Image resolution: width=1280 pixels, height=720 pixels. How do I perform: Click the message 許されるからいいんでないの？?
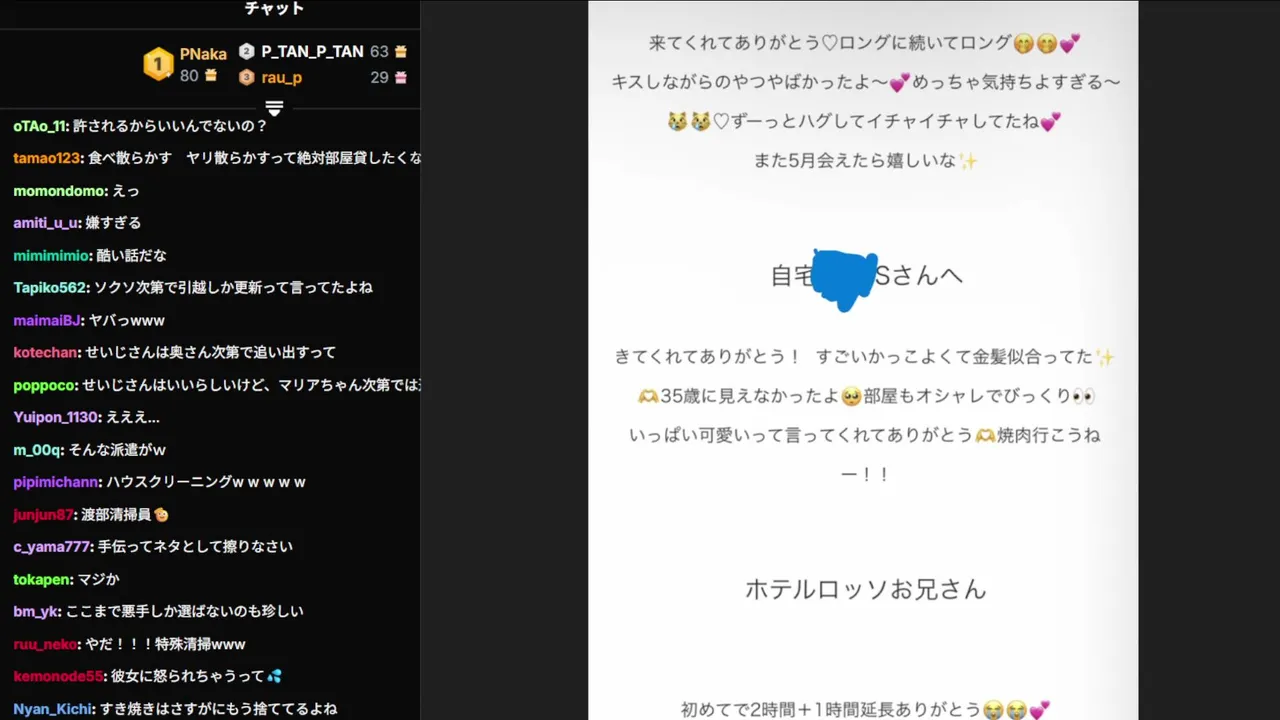click(170, 126)
